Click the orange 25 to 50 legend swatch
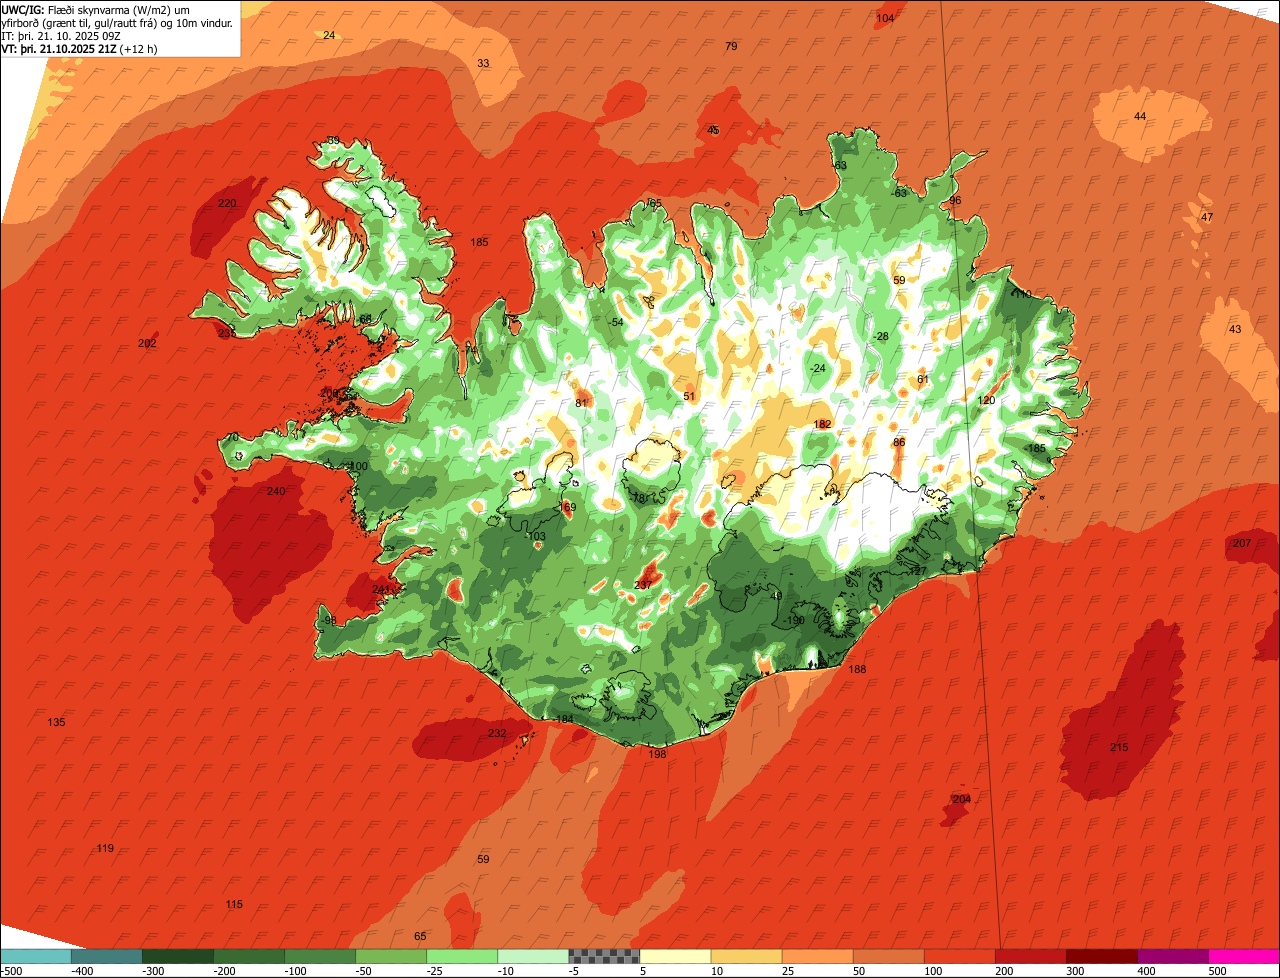 tap(817, 956)
